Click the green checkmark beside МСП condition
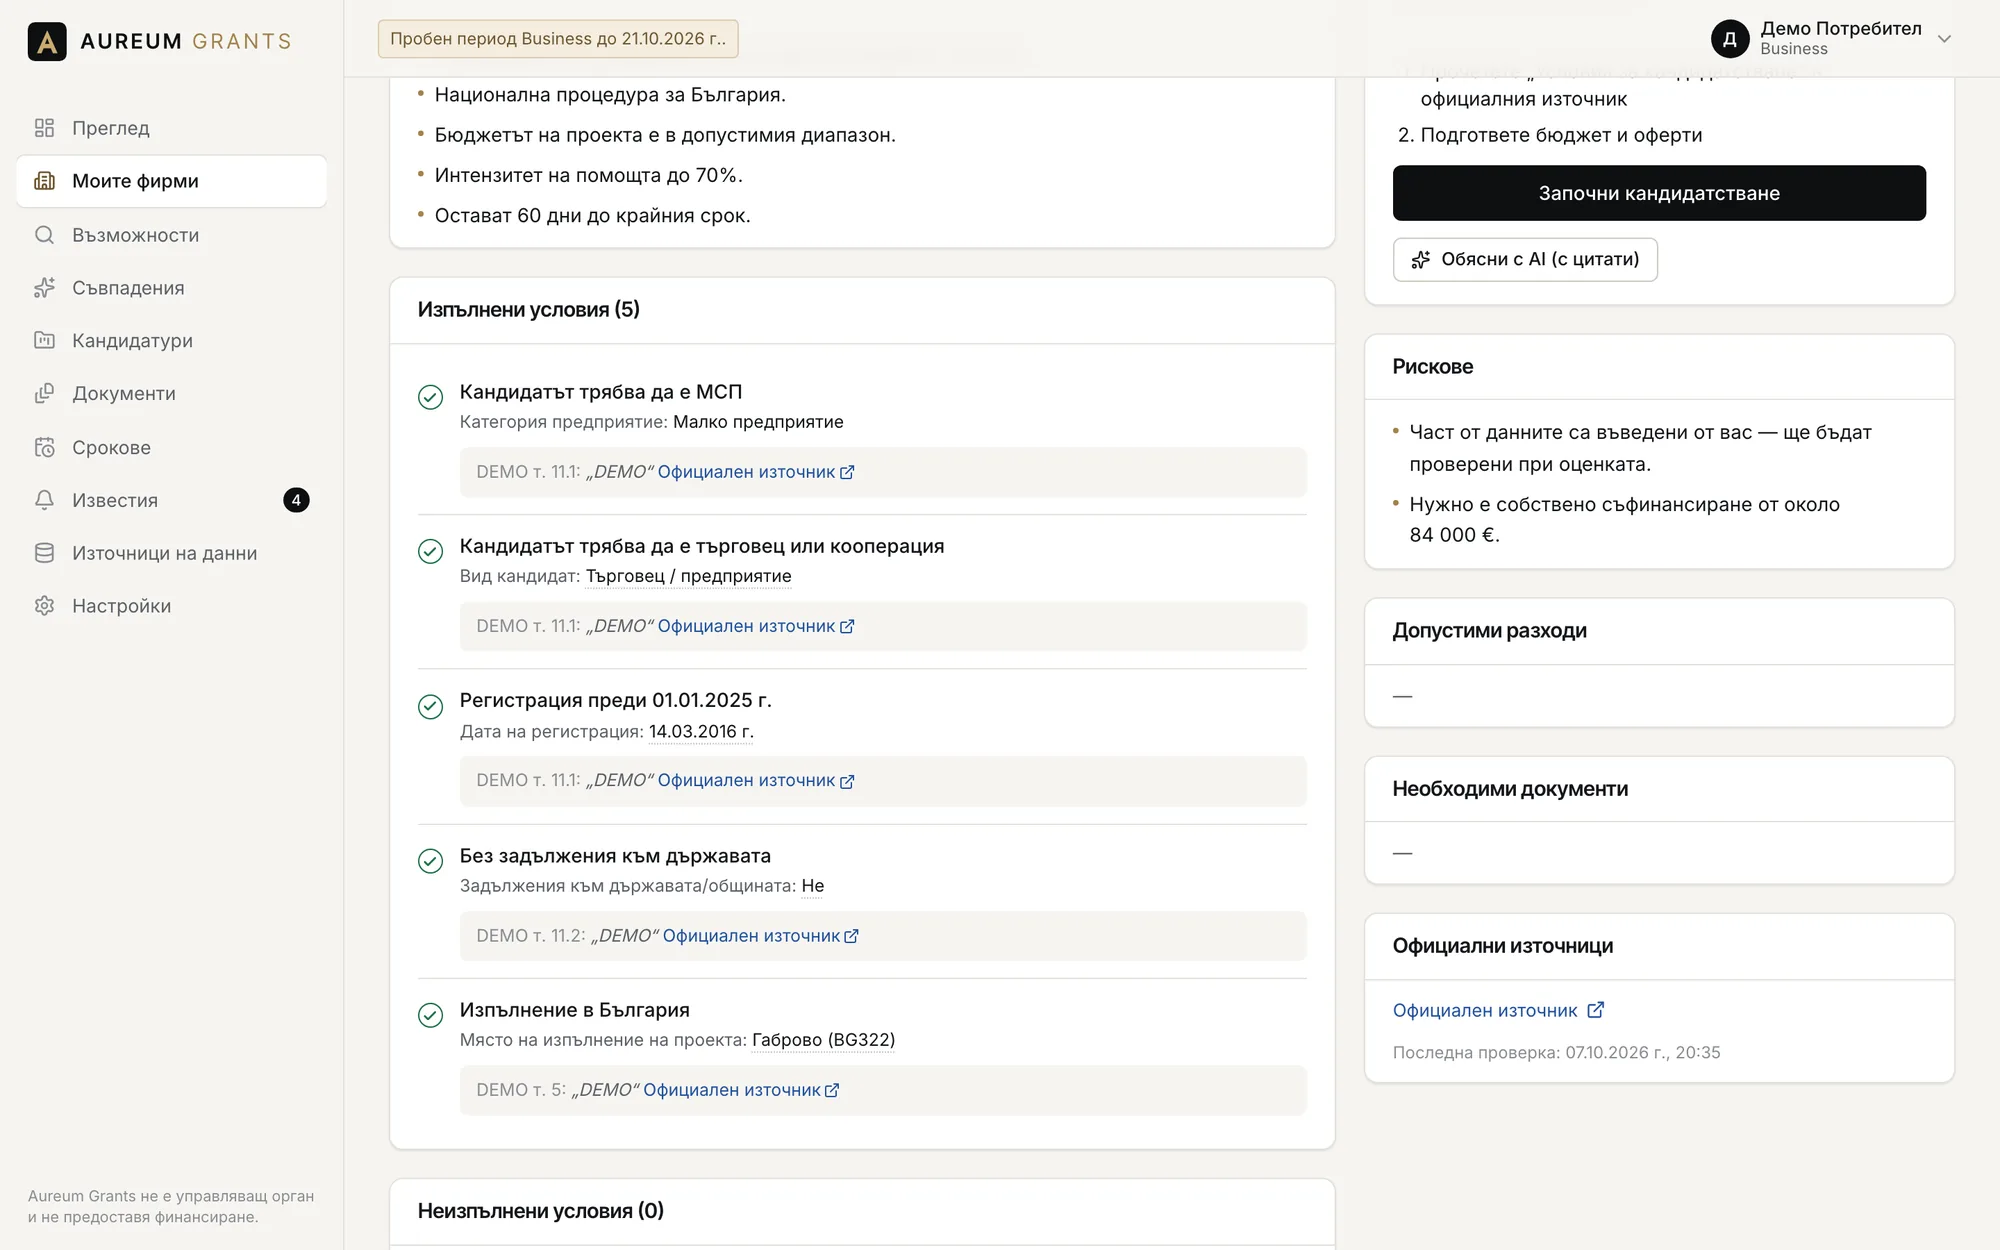Image resolution: width=2000 pixels, height=1250 pixels. click(x=430, y=397)
